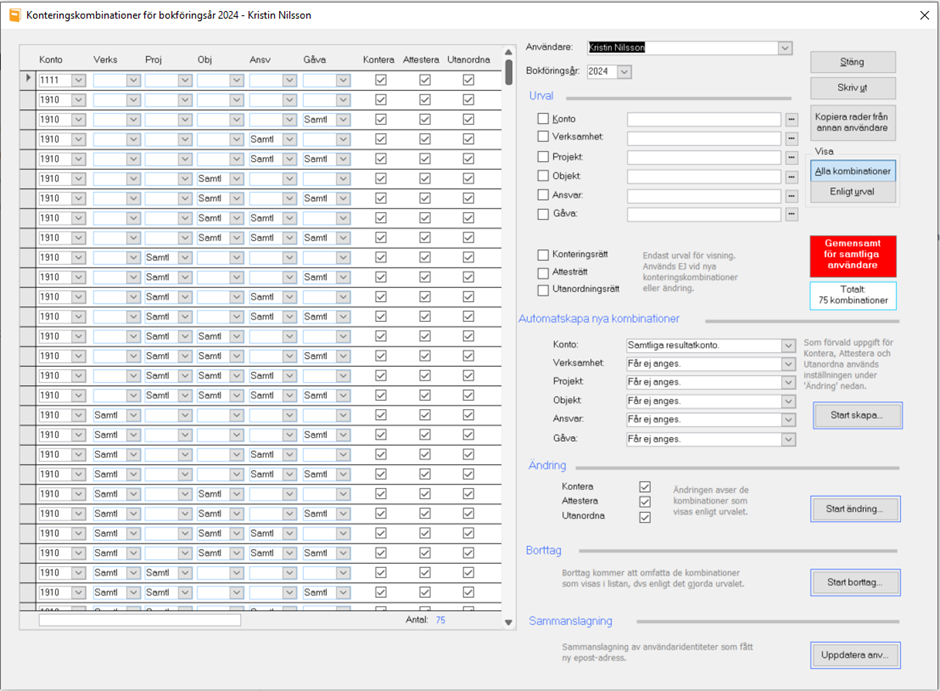Click the browse ellipsis button beside Konto filter

[792, 119]
